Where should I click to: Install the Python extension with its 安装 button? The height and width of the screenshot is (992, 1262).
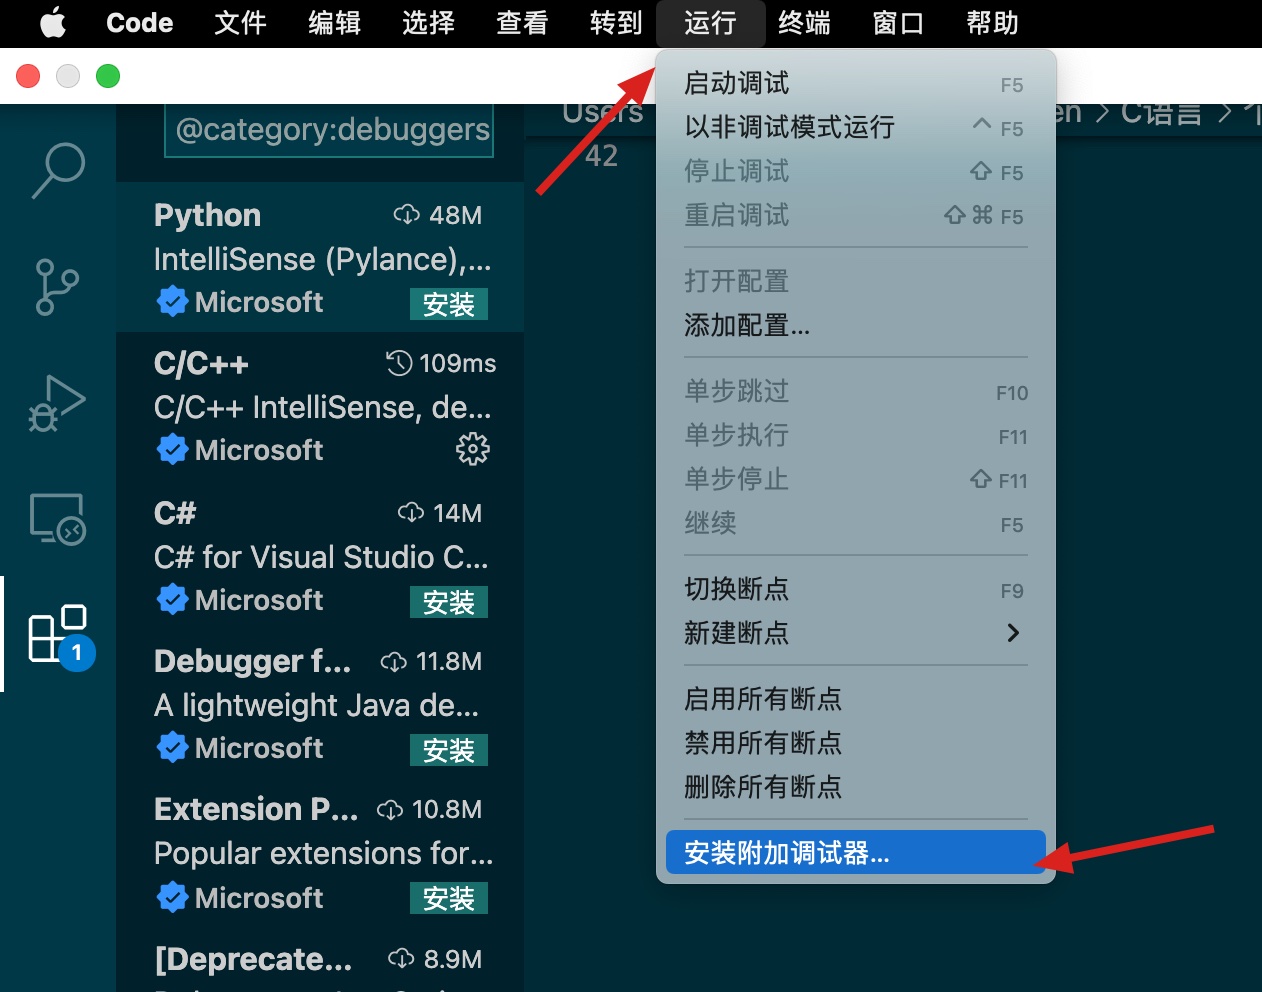pos(448,305)
